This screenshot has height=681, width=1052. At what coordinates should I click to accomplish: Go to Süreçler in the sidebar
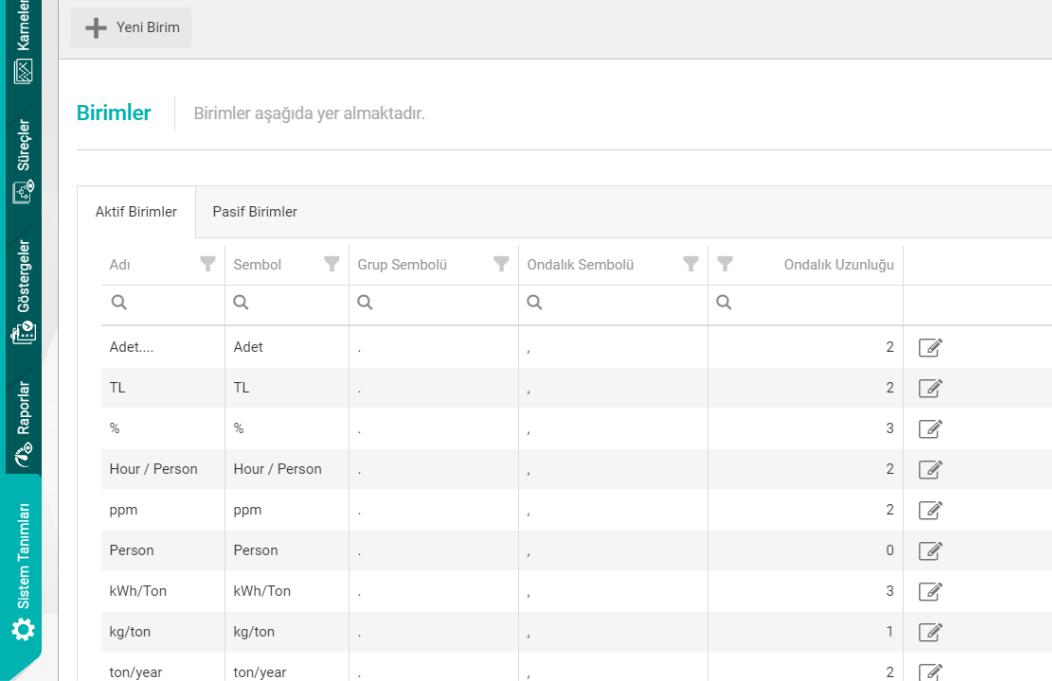21,162
